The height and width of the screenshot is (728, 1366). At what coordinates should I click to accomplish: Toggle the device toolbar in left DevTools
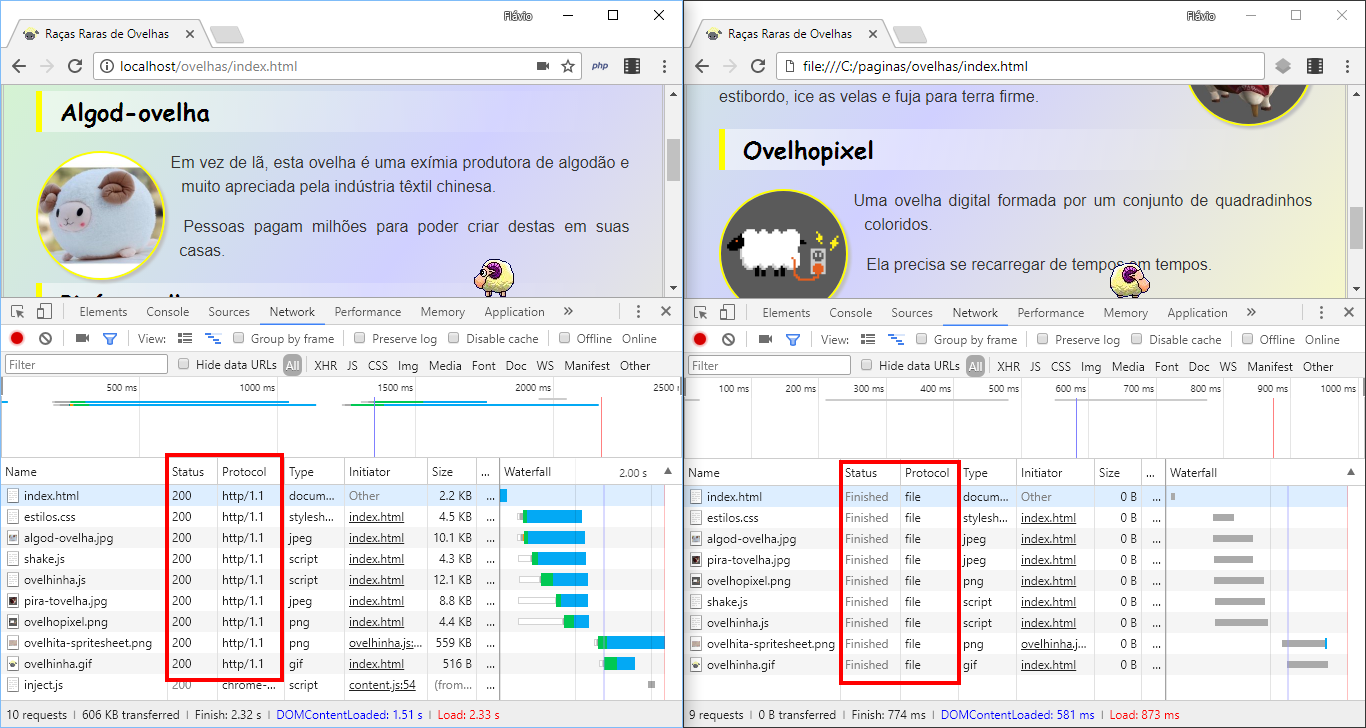click(42, 311)
